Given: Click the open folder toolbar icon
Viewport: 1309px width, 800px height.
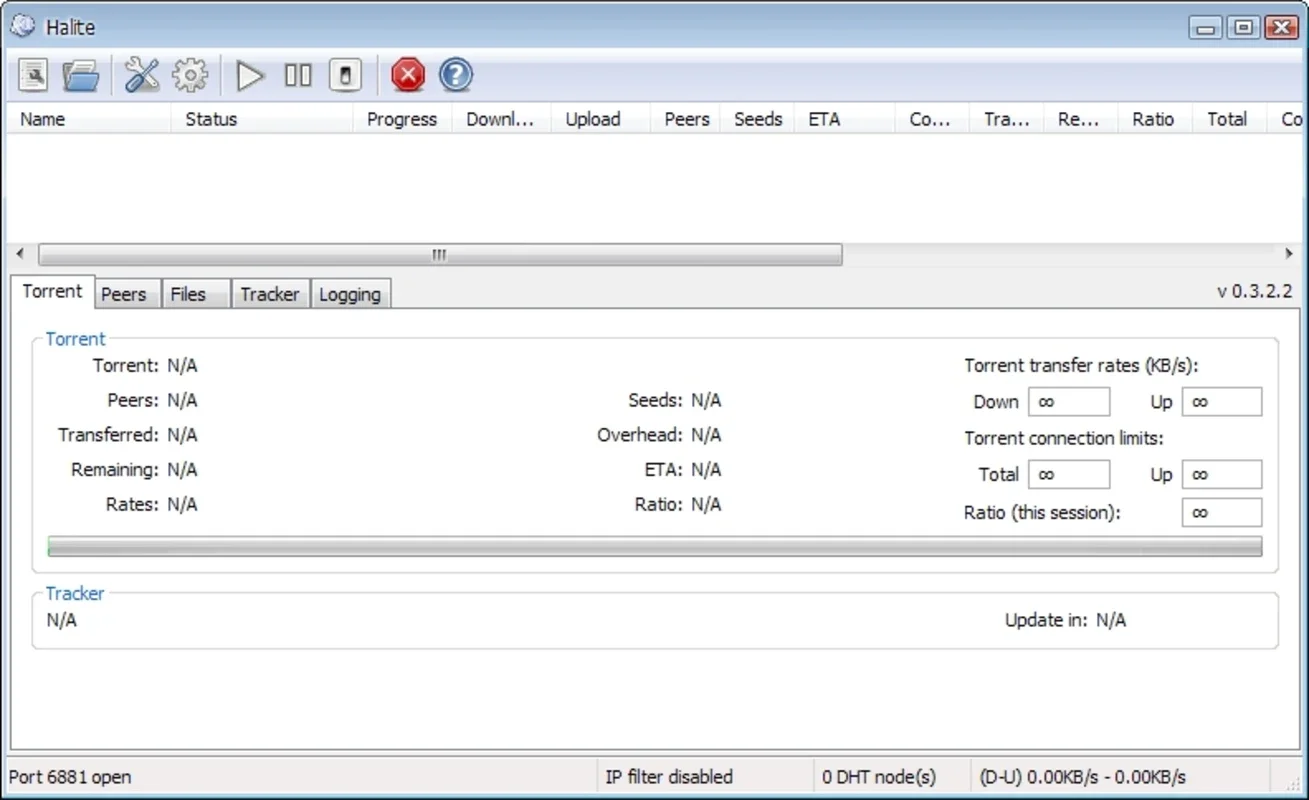Looking at the screenshot, I should (80, 75).
